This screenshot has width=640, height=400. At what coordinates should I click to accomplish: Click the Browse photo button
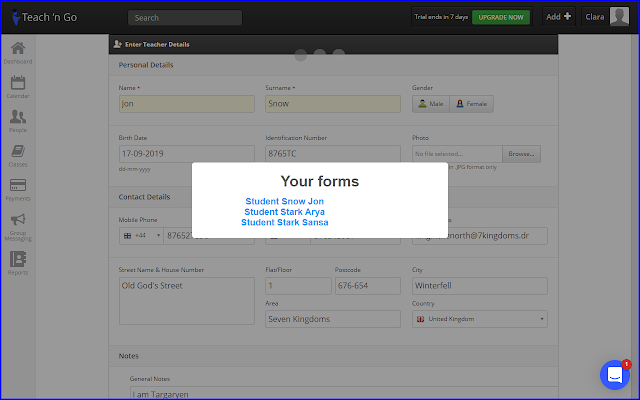pyautogui.click(x=520, y=154)
